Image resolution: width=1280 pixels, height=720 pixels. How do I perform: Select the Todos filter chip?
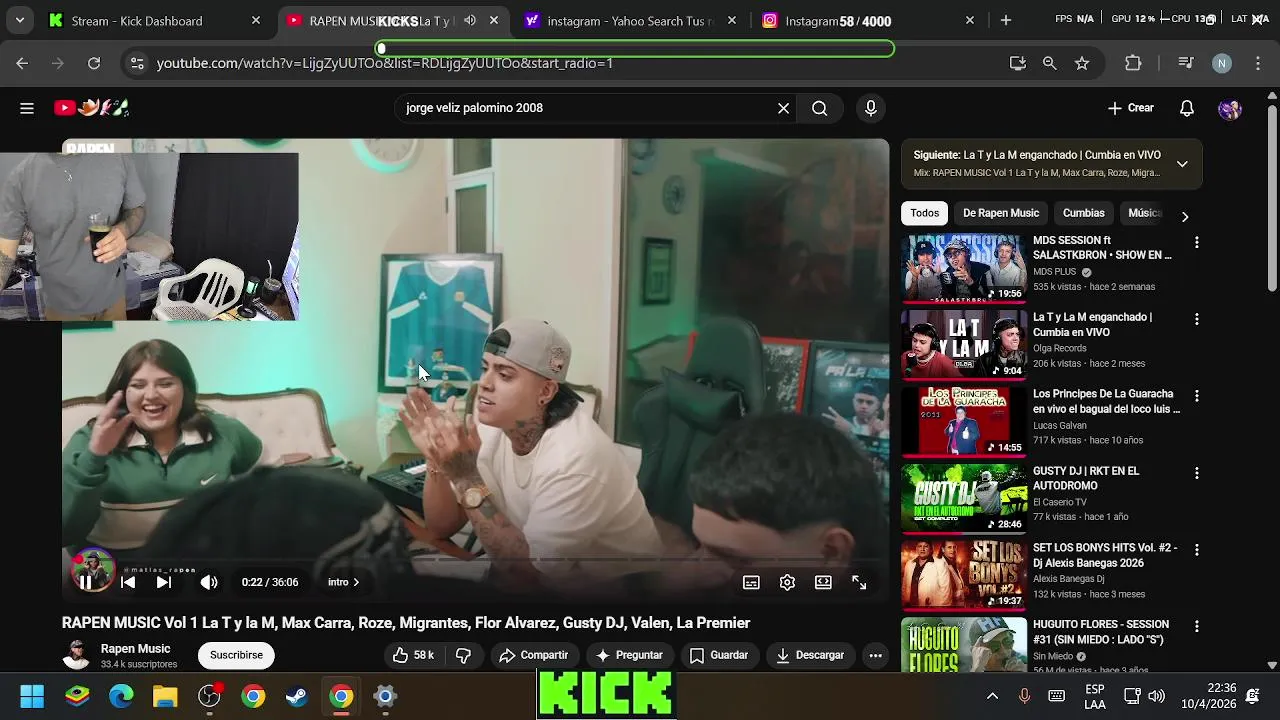tap(924, 213)
